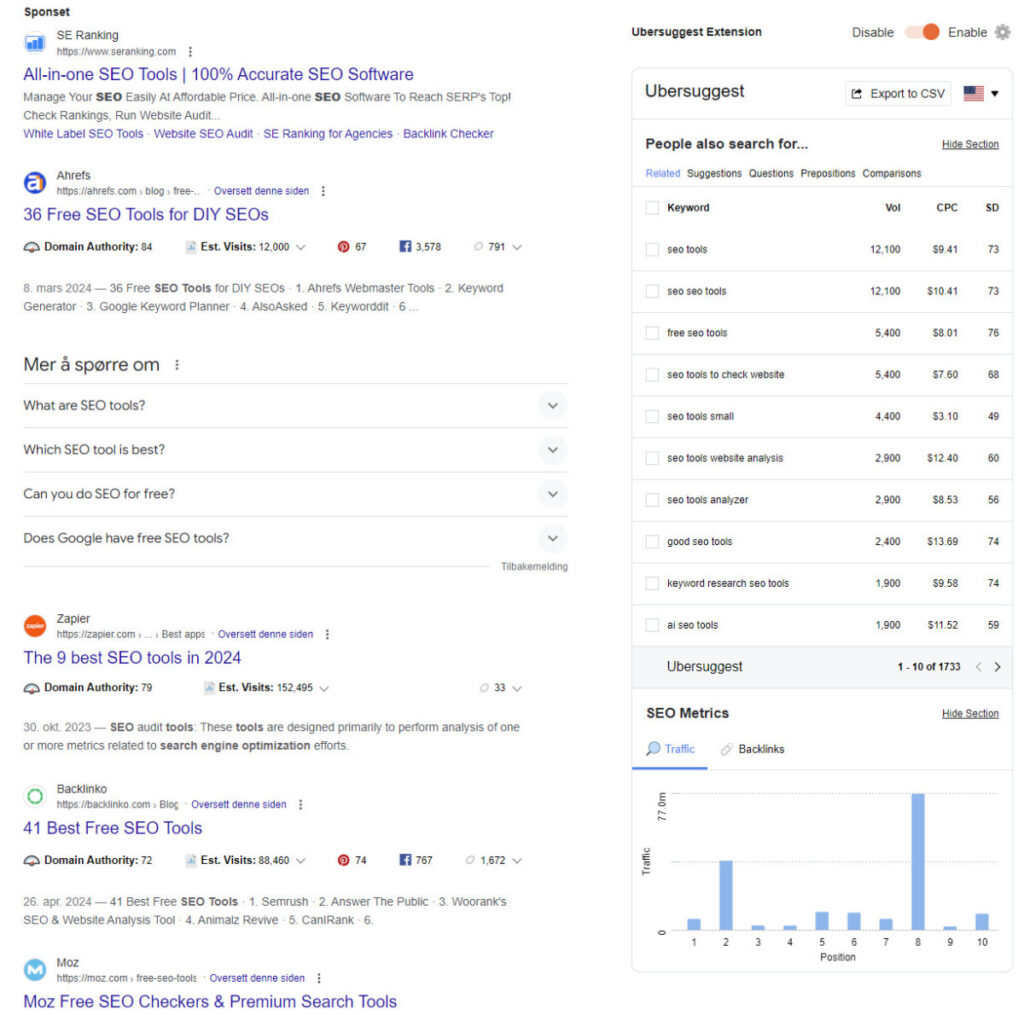Expand Backlinko Est. Visits 88,460 dropdown
This screenshot has width=1024, height=1015.
(x=301, y=862)
